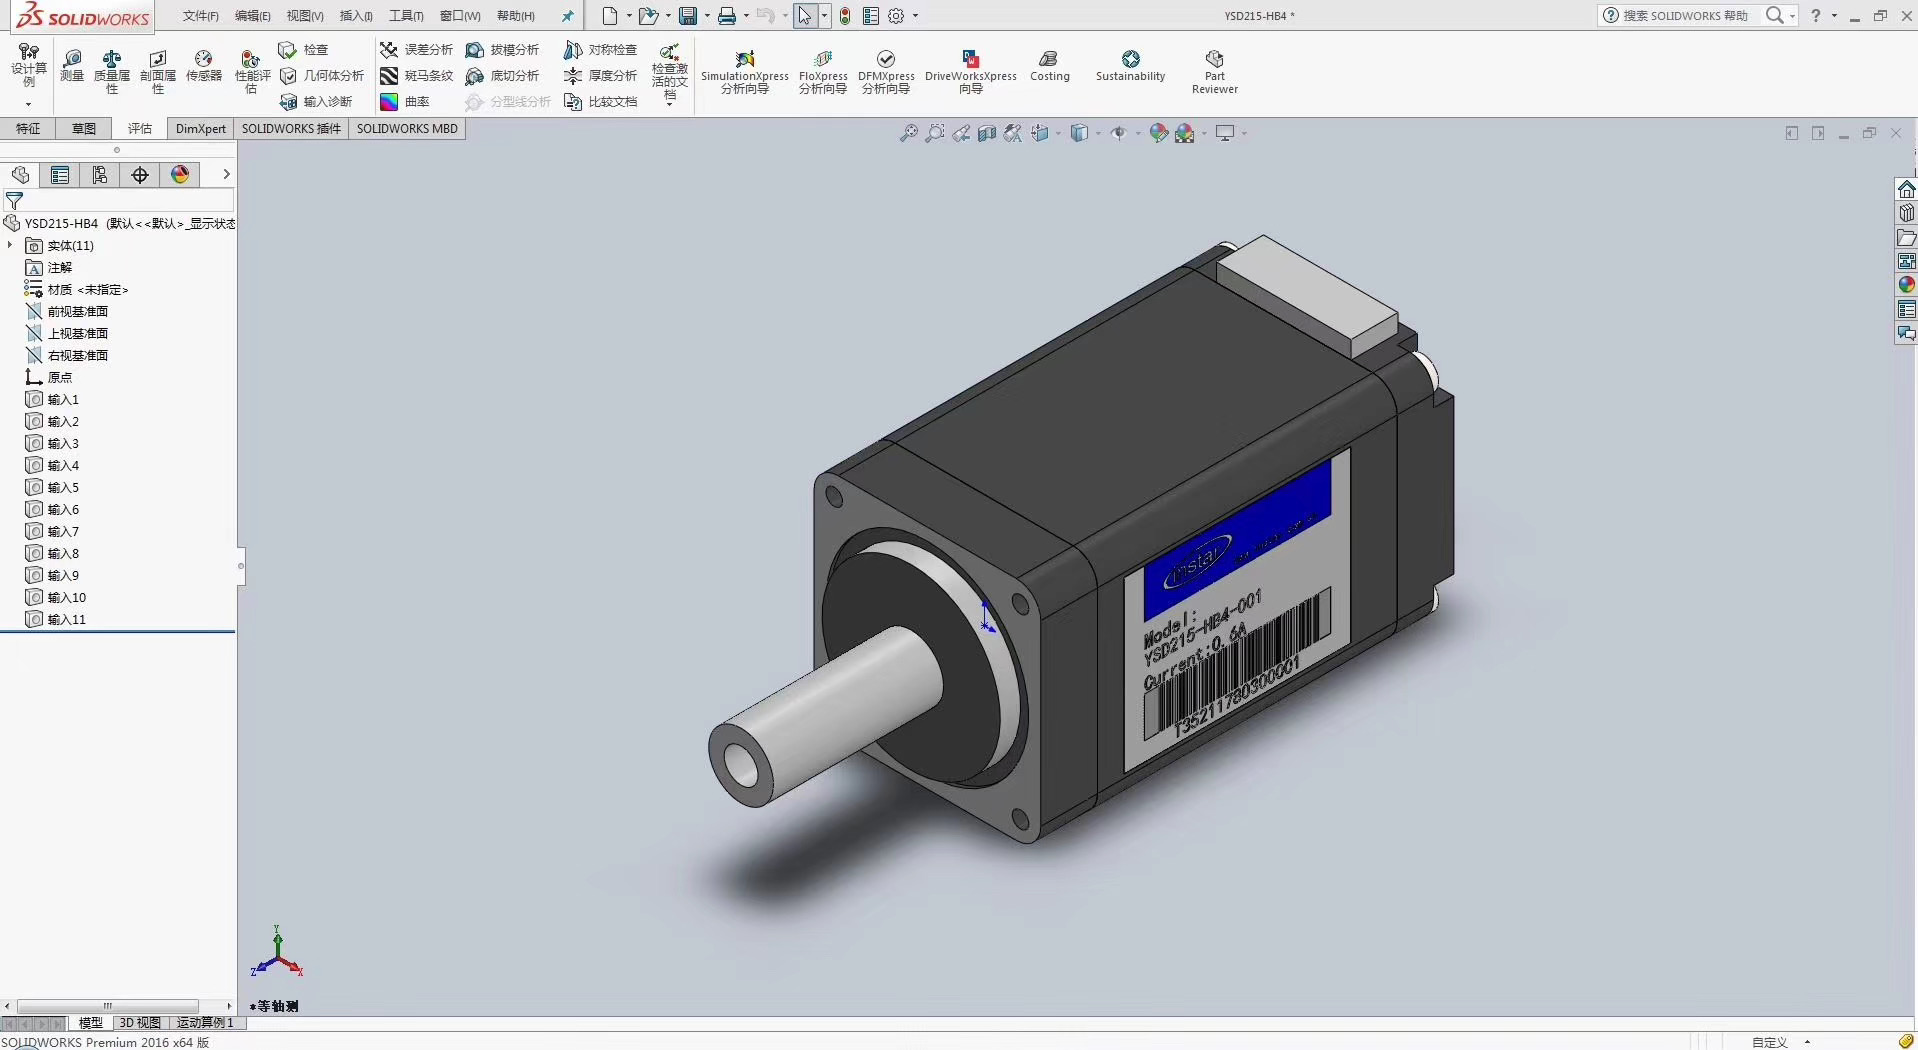Launch DFMXpress analysis wizard

click(886, 72)
